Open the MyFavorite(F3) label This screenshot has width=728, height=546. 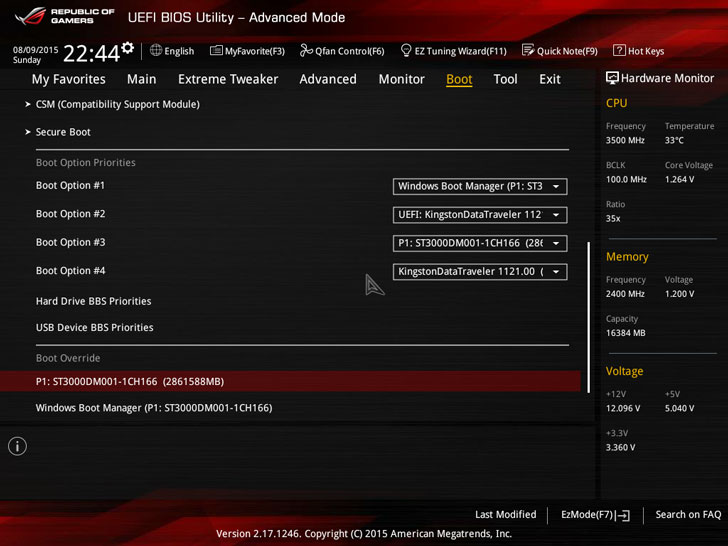pos(255,51)
